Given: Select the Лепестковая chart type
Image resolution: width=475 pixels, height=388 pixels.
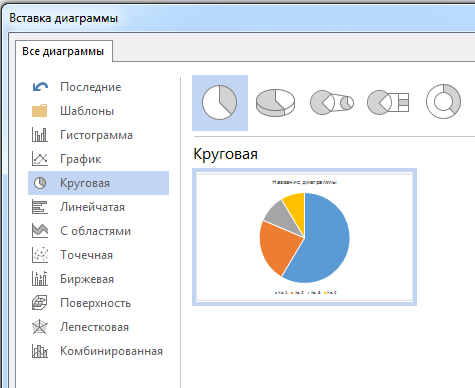Looking at the screenshot, I should pyautogui.click(x=98, y=327).
